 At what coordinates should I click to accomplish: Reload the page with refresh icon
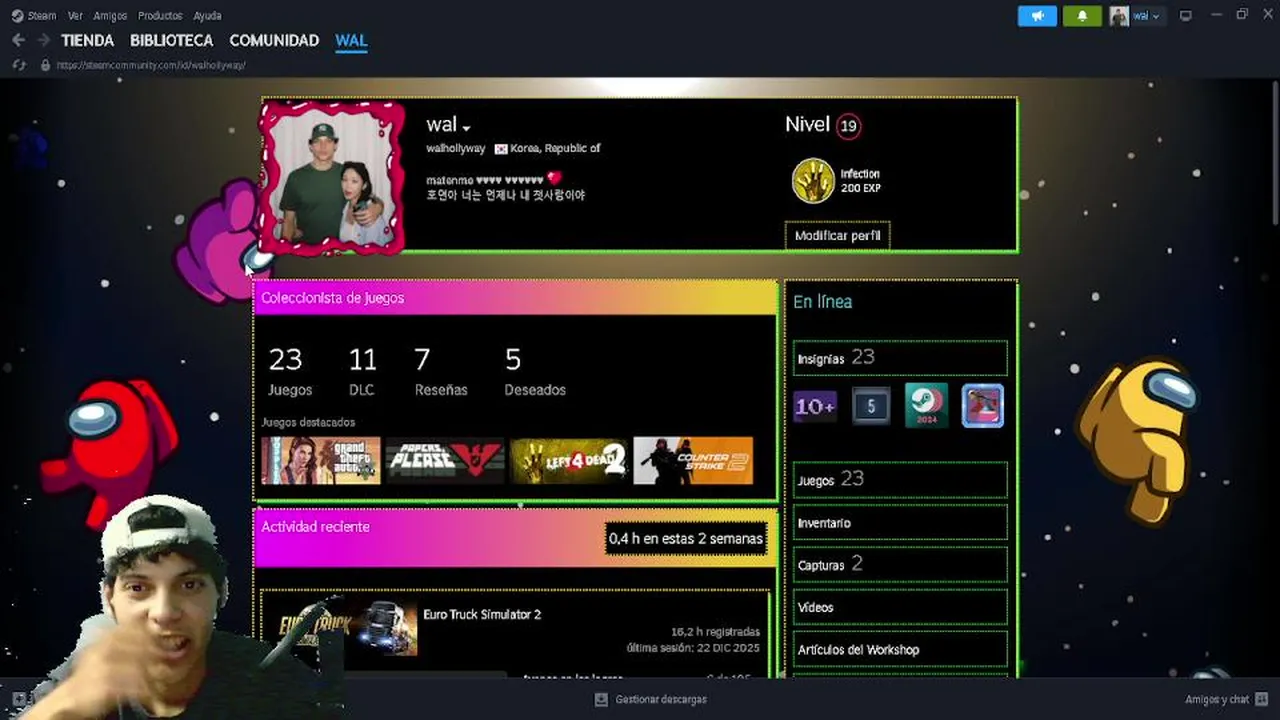click(18, 65)
